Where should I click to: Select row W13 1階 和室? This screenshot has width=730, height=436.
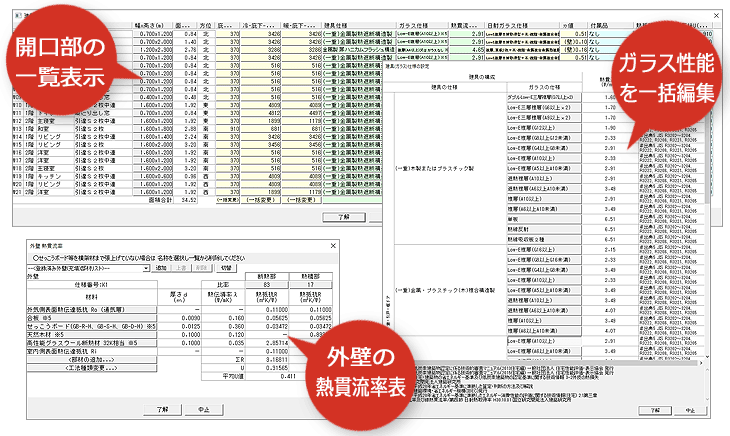(73, 129)
